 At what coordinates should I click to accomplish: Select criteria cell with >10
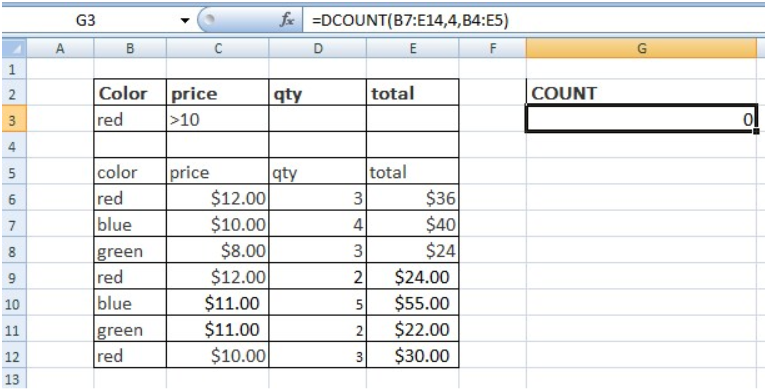tap(217, 119)
